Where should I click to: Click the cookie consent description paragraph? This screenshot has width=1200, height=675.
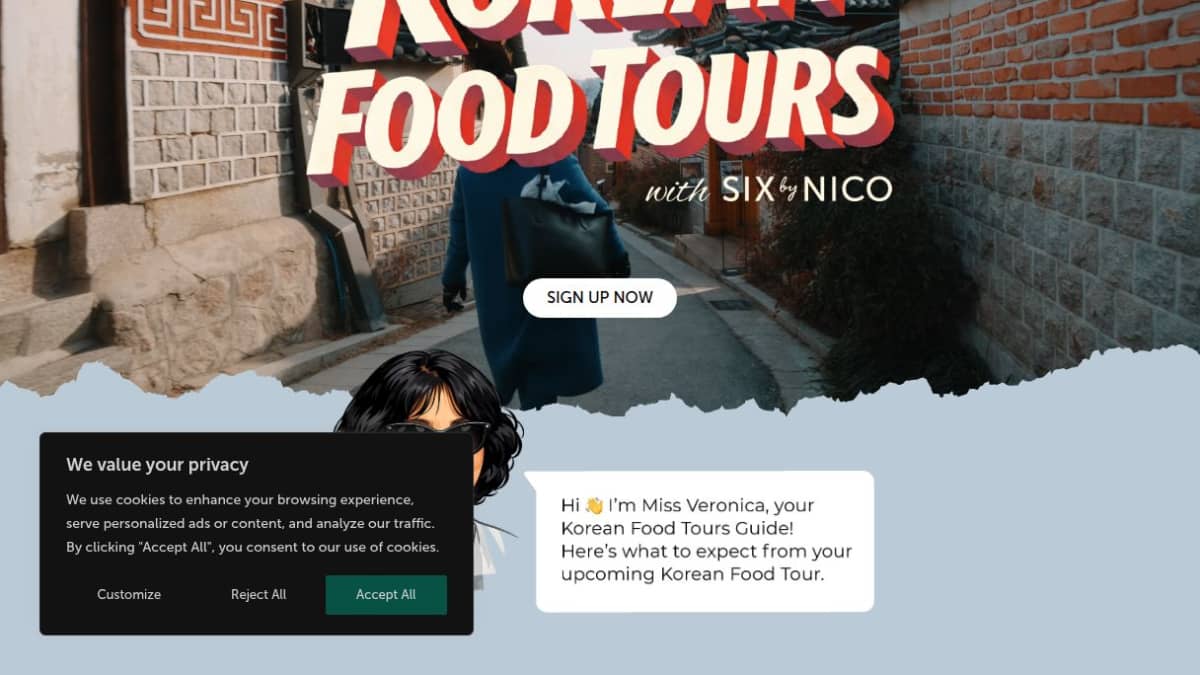pos(253,523)
